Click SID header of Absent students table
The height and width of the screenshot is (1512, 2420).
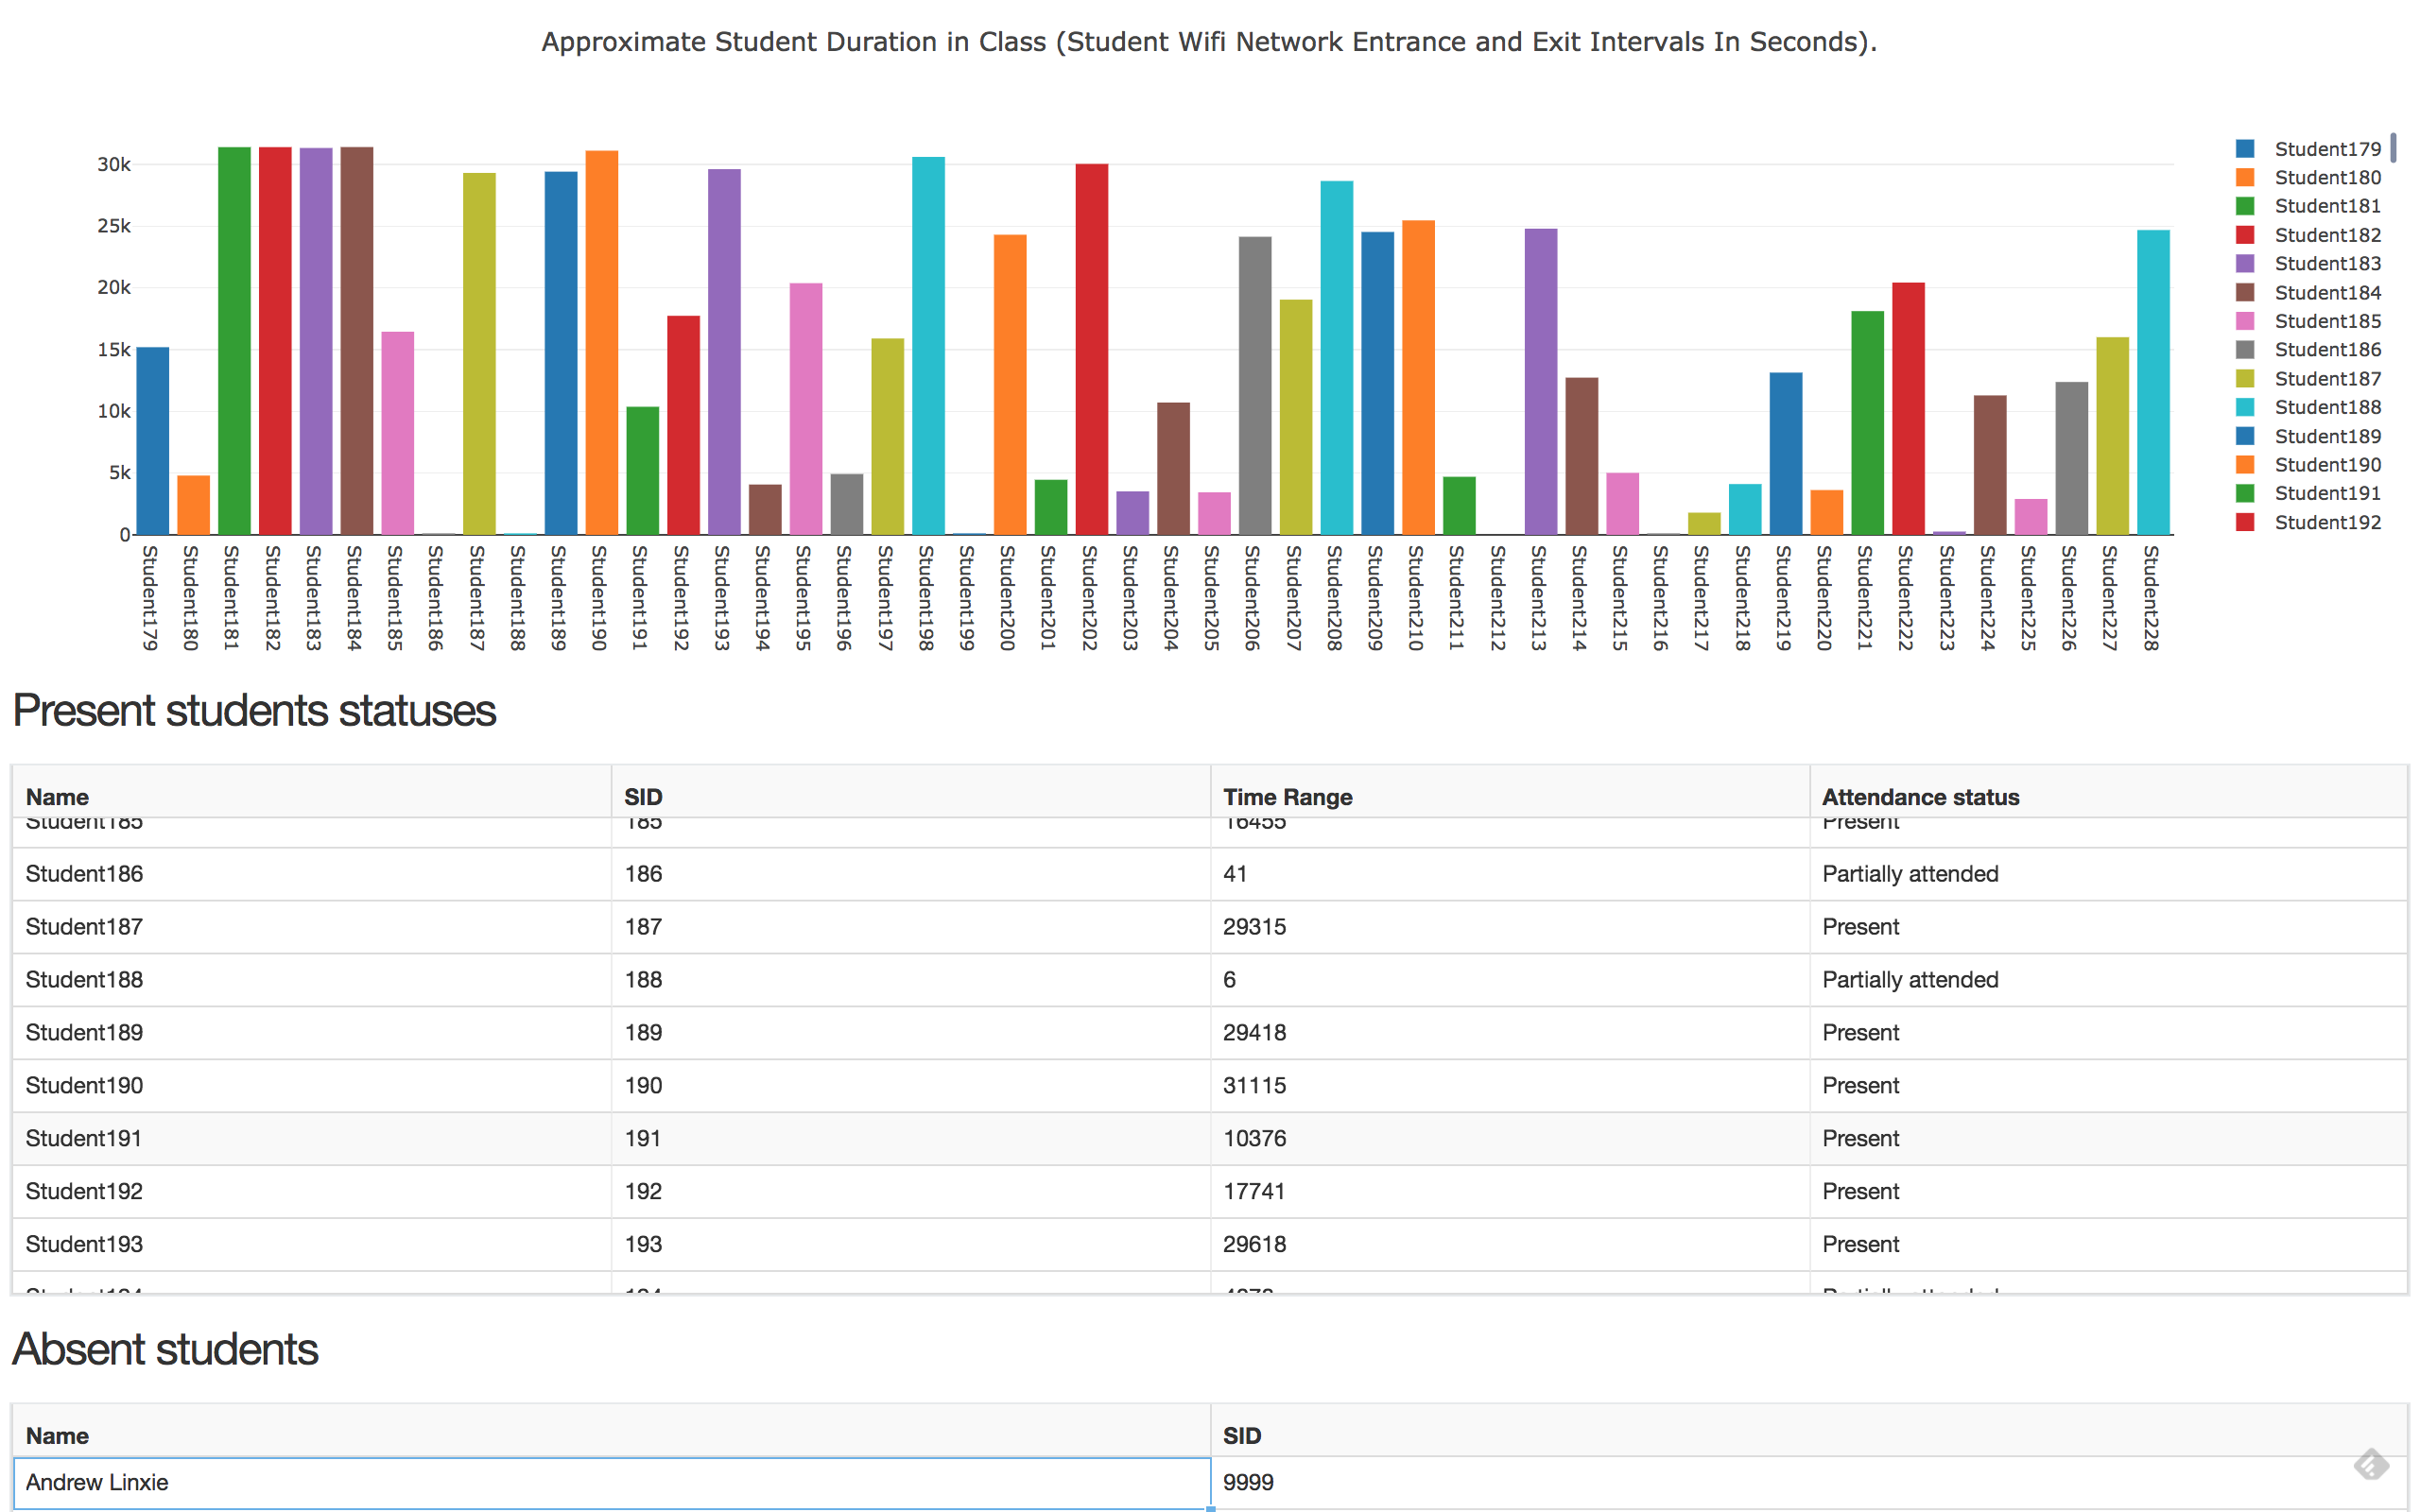coord(1241,1436)
